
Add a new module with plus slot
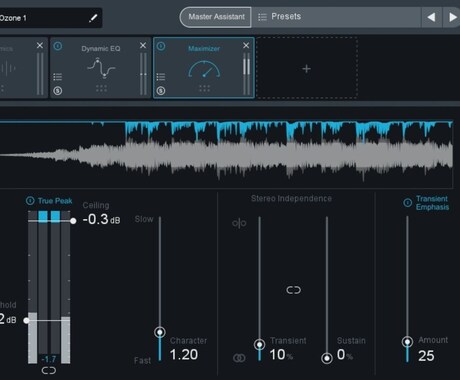(307, 69)
